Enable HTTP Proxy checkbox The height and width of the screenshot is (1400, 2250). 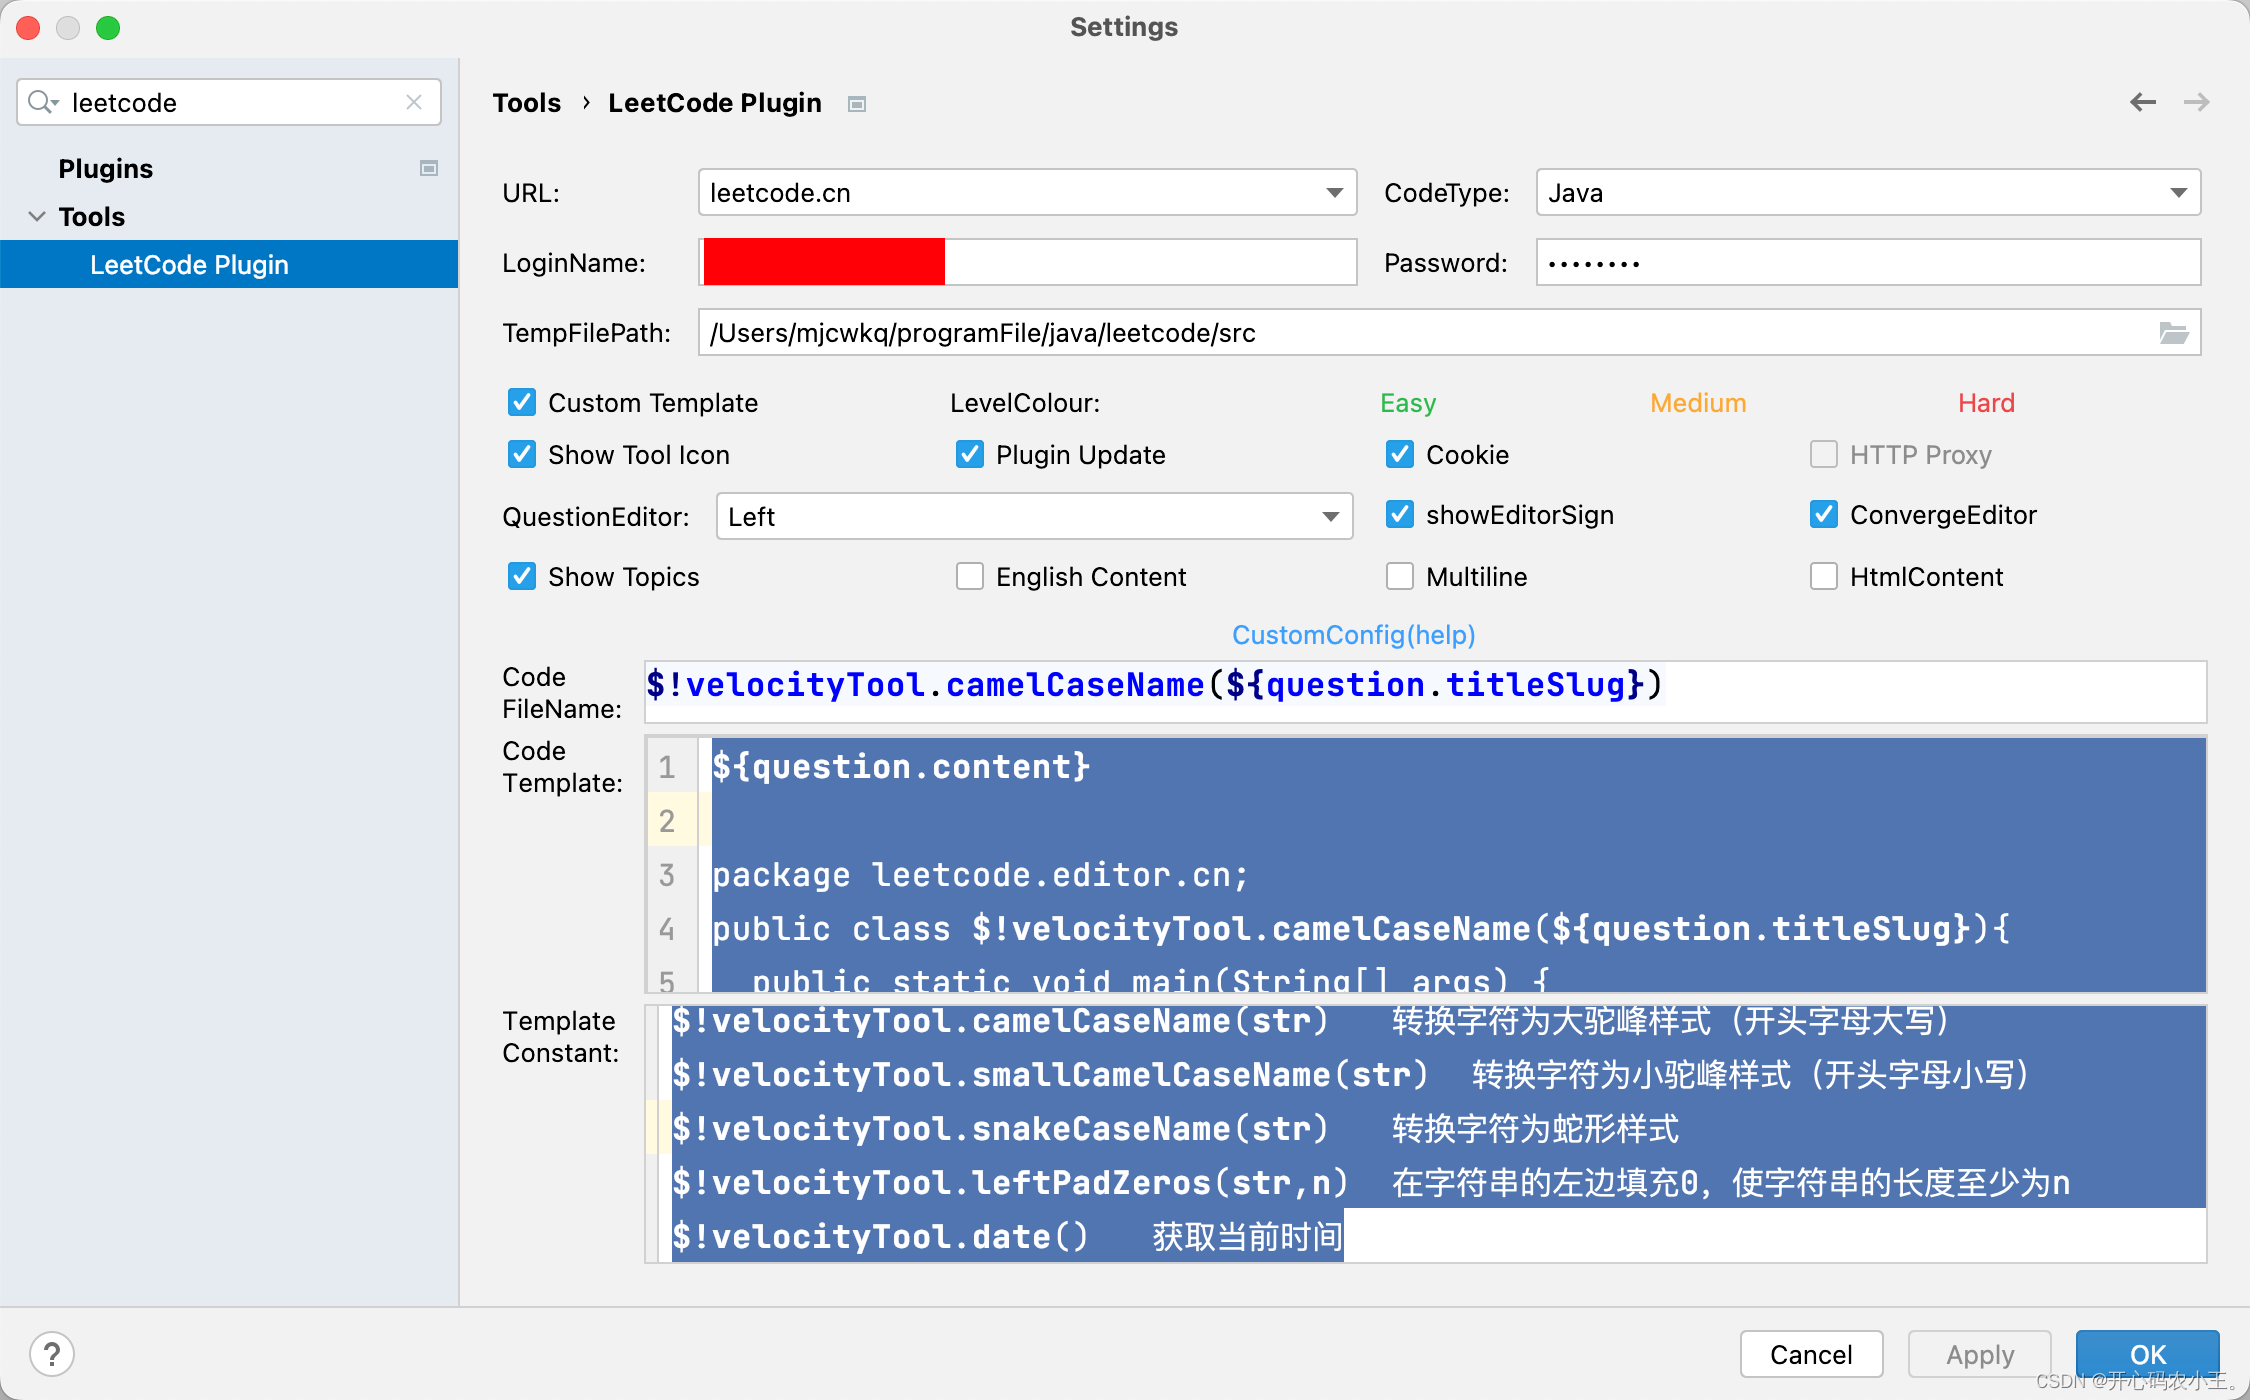pos(1824,454)
